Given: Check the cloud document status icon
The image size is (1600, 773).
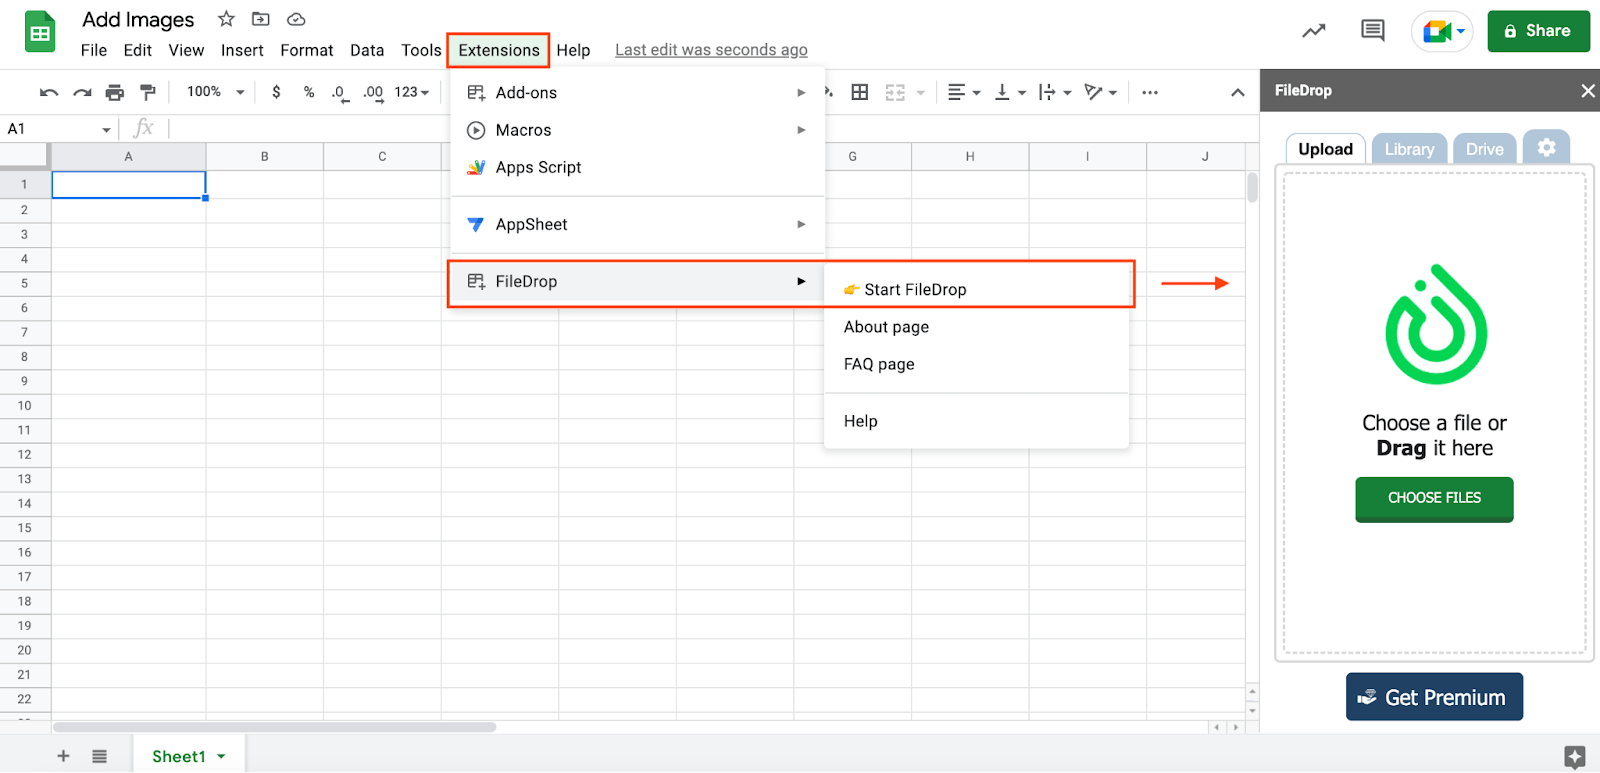Looking at the screenshot, I should 296,19.
